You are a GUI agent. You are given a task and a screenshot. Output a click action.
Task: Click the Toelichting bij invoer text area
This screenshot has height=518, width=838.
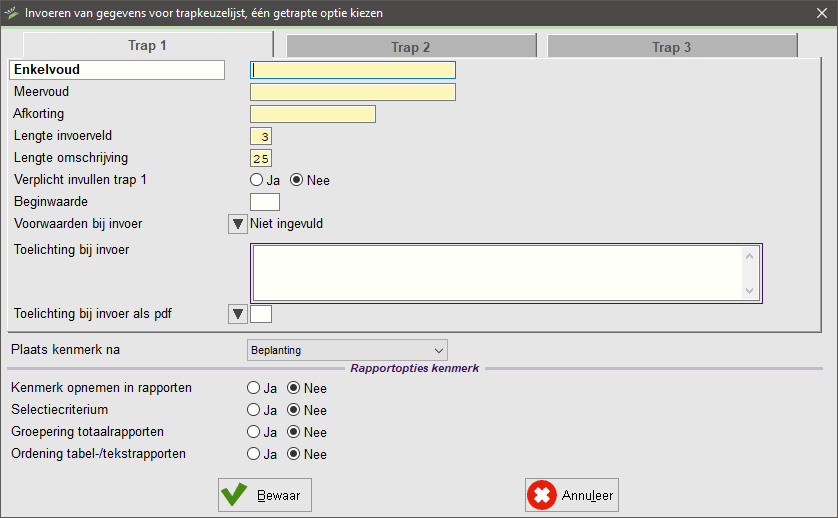tap(497, 272)
